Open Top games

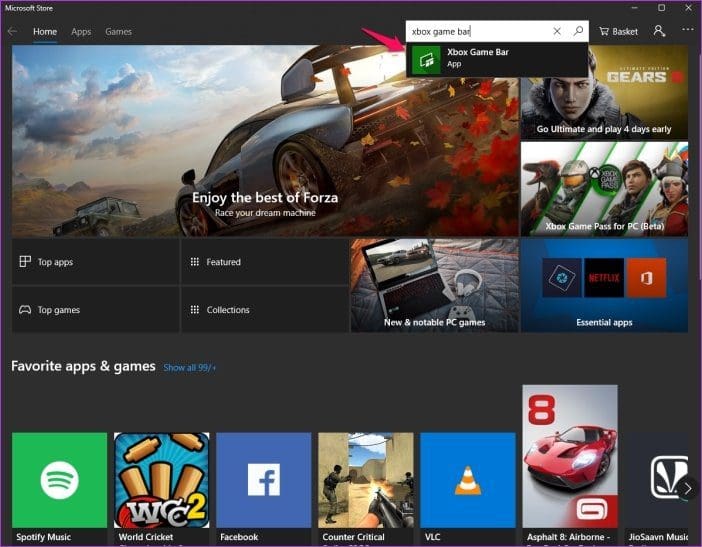click(95, 310)
